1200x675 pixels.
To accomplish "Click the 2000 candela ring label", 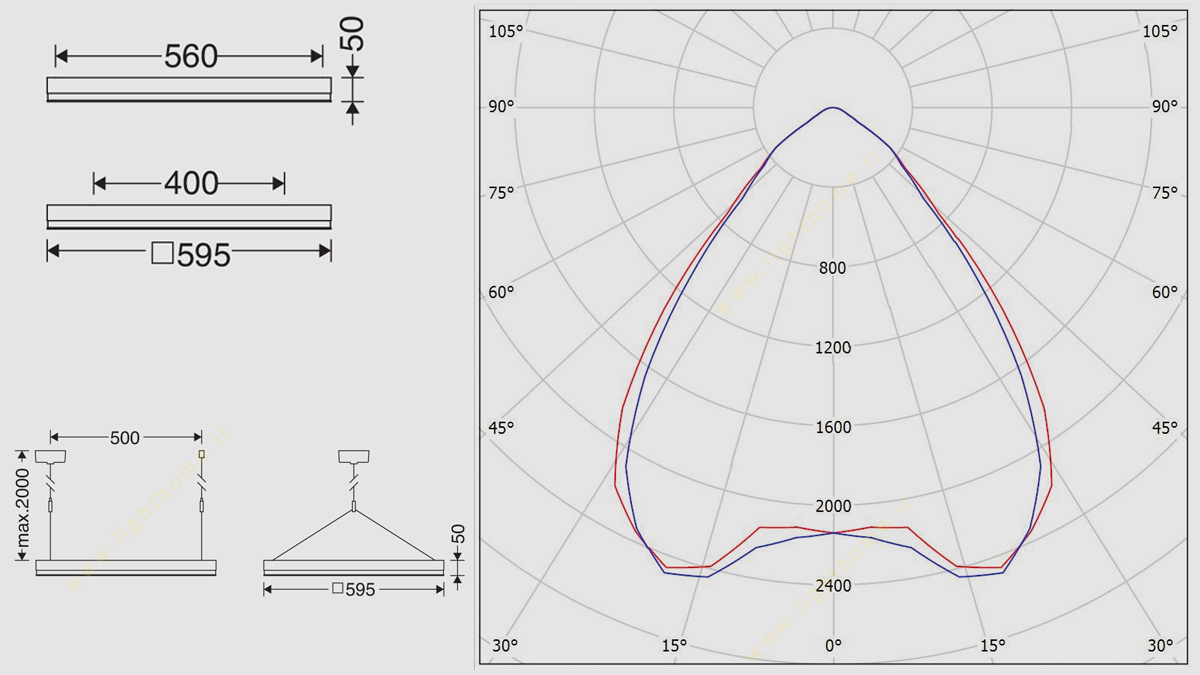I will tap(833, 507).
